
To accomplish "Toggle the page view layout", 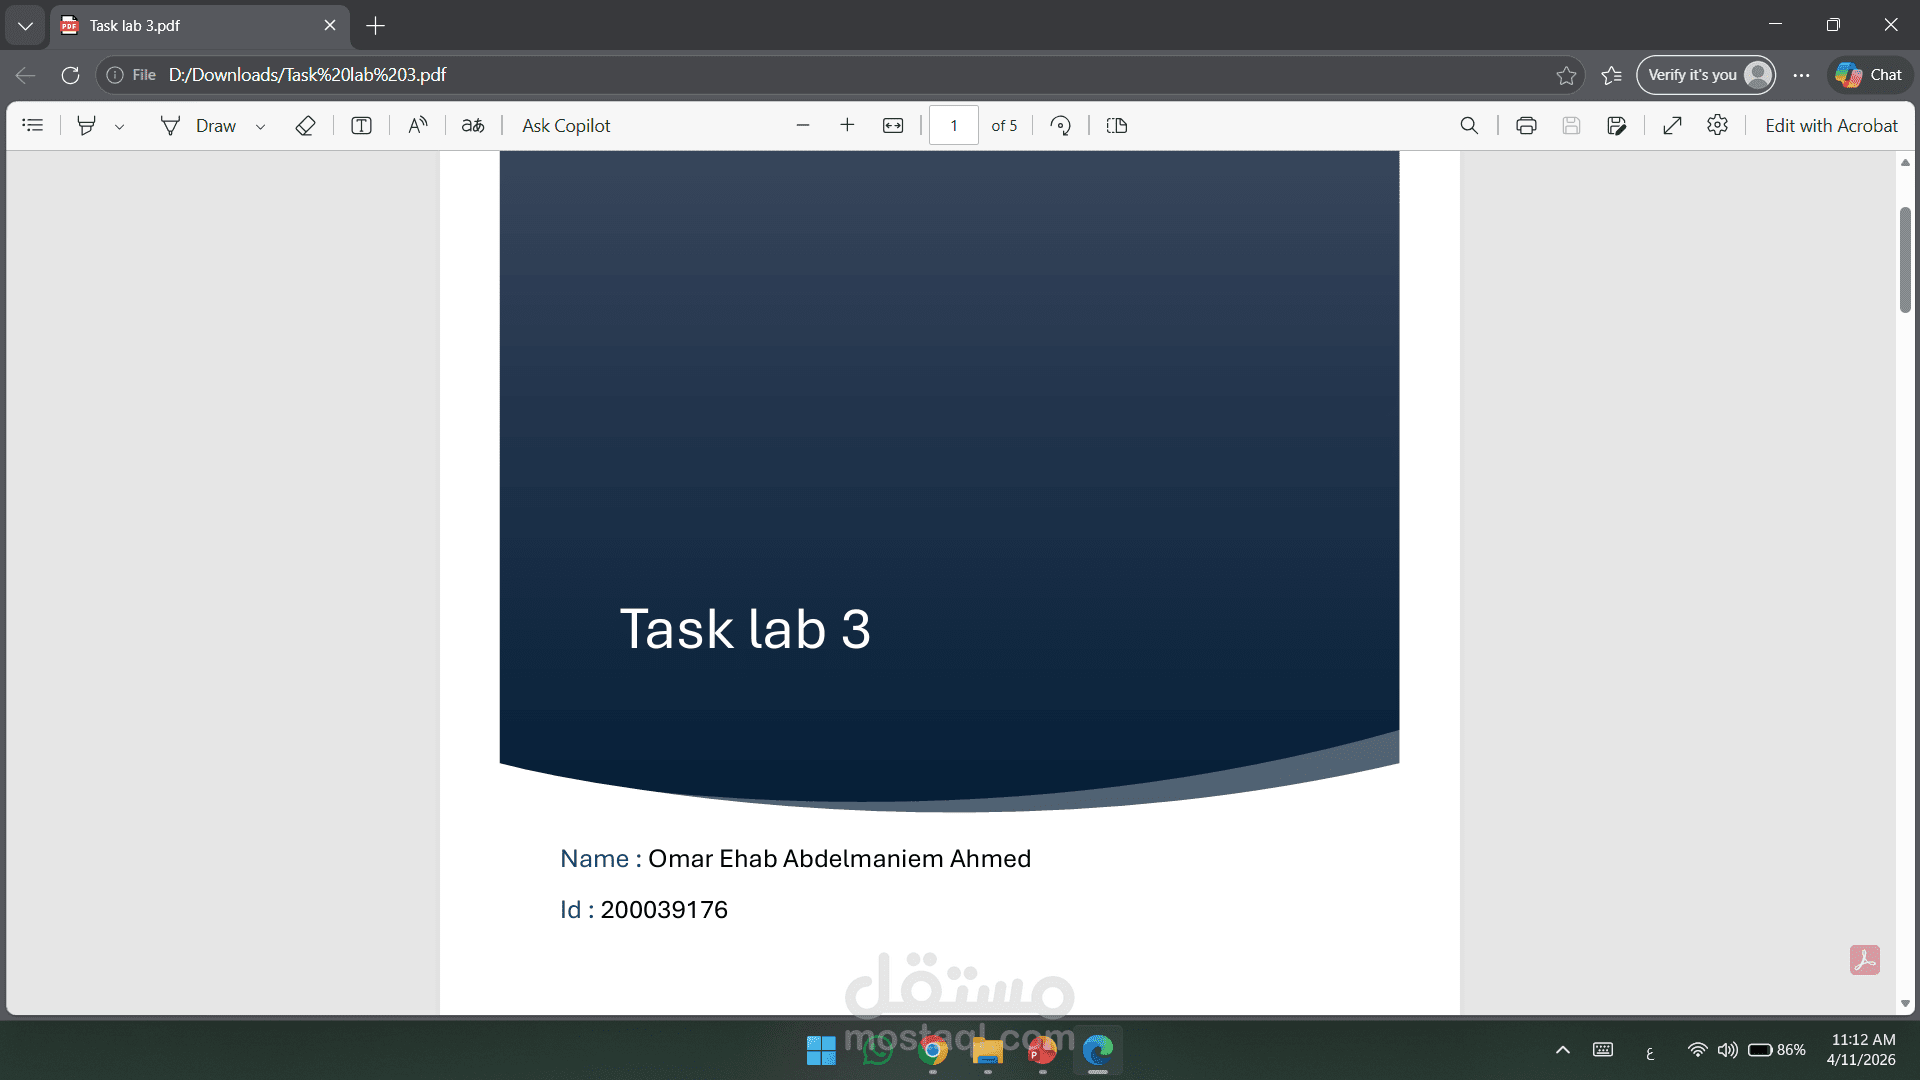I will point(1117,125).
